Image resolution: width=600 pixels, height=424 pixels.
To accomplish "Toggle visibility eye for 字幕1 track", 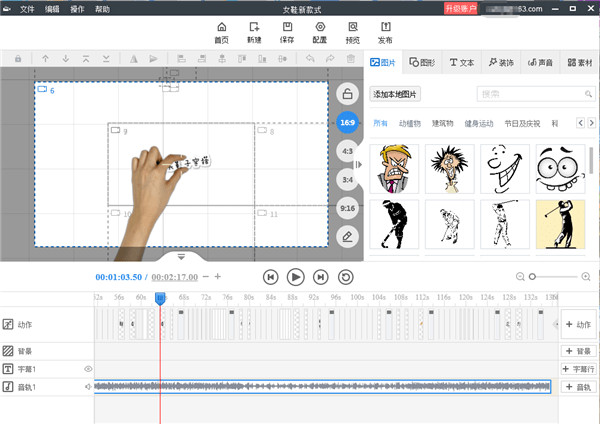I will 88,369.
